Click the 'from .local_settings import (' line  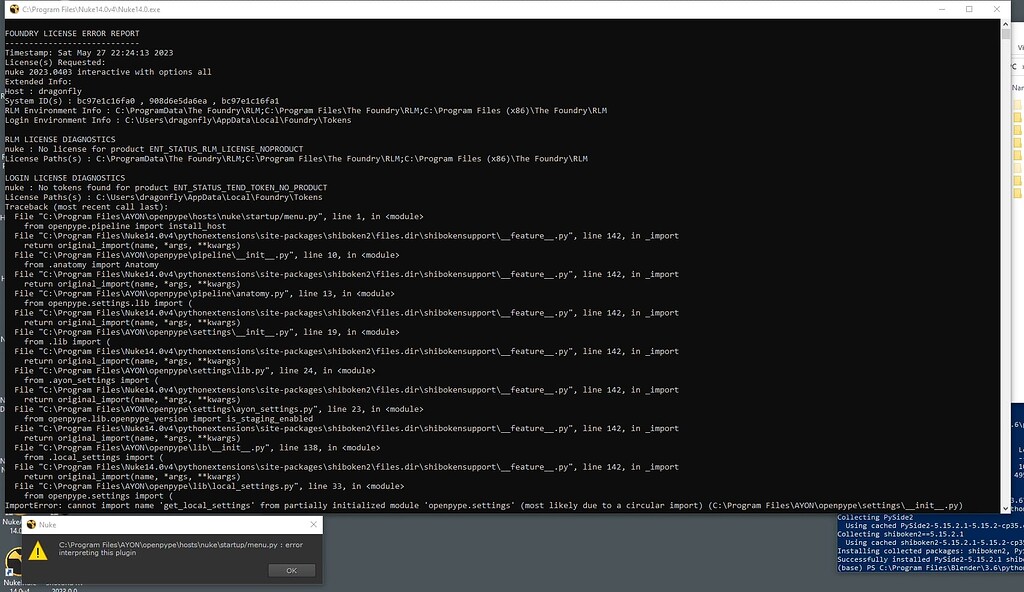tap(94, 457)
